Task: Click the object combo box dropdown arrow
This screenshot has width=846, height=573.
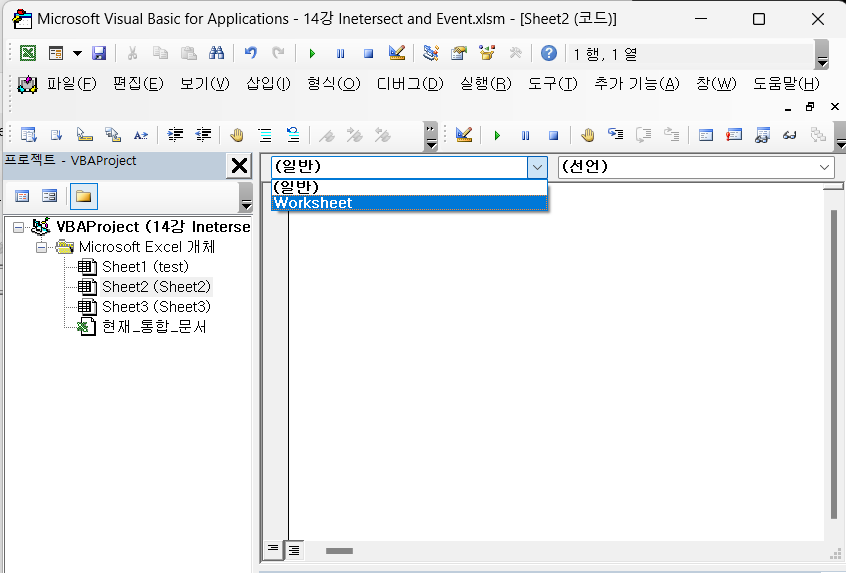Action: 537,167
